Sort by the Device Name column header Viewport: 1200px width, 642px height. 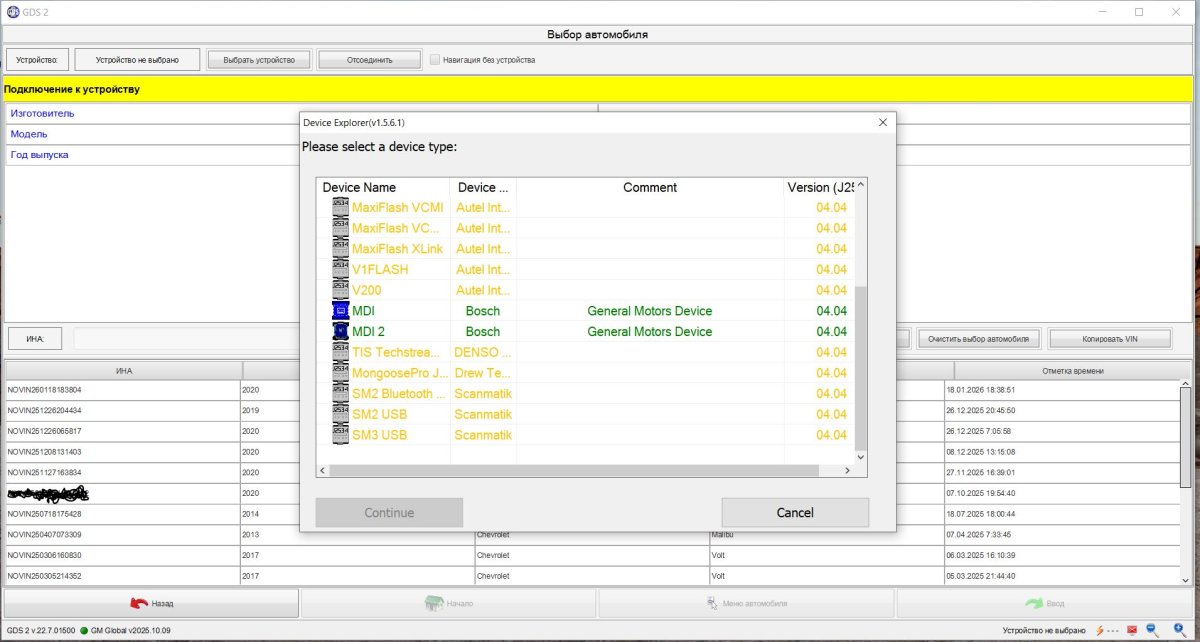pos(383,187)
